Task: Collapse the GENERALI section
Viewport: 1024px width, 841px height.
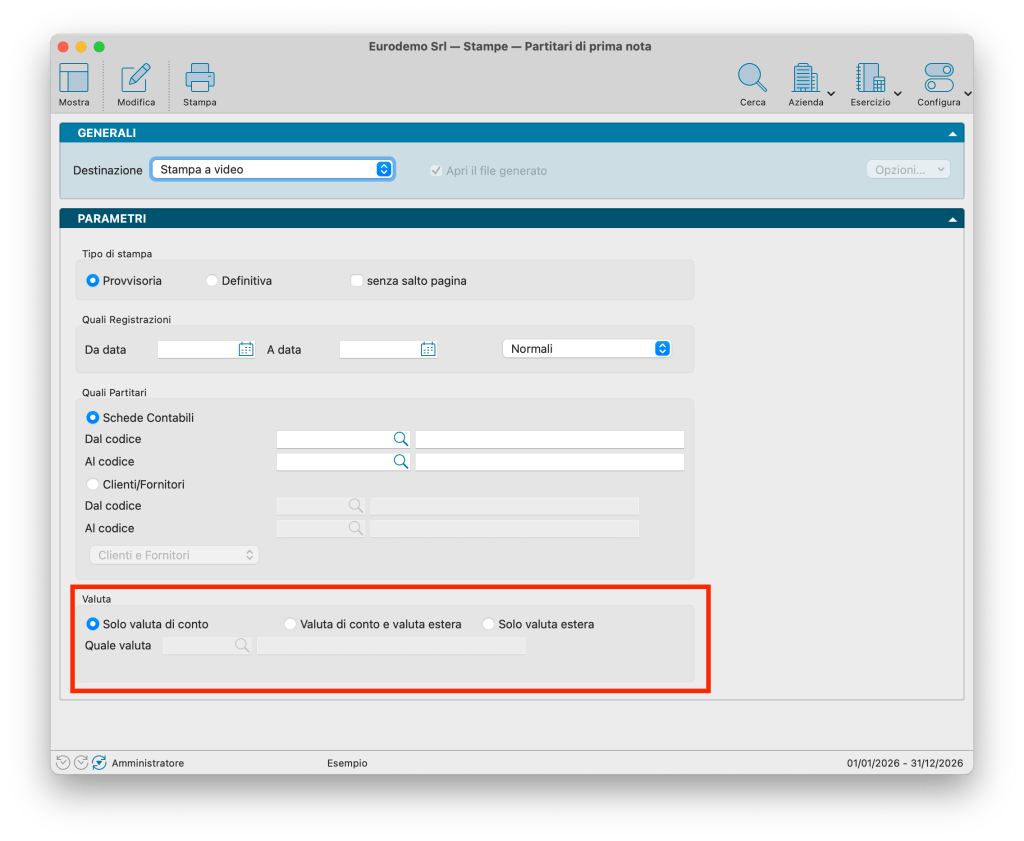Action: coord(952,134)
